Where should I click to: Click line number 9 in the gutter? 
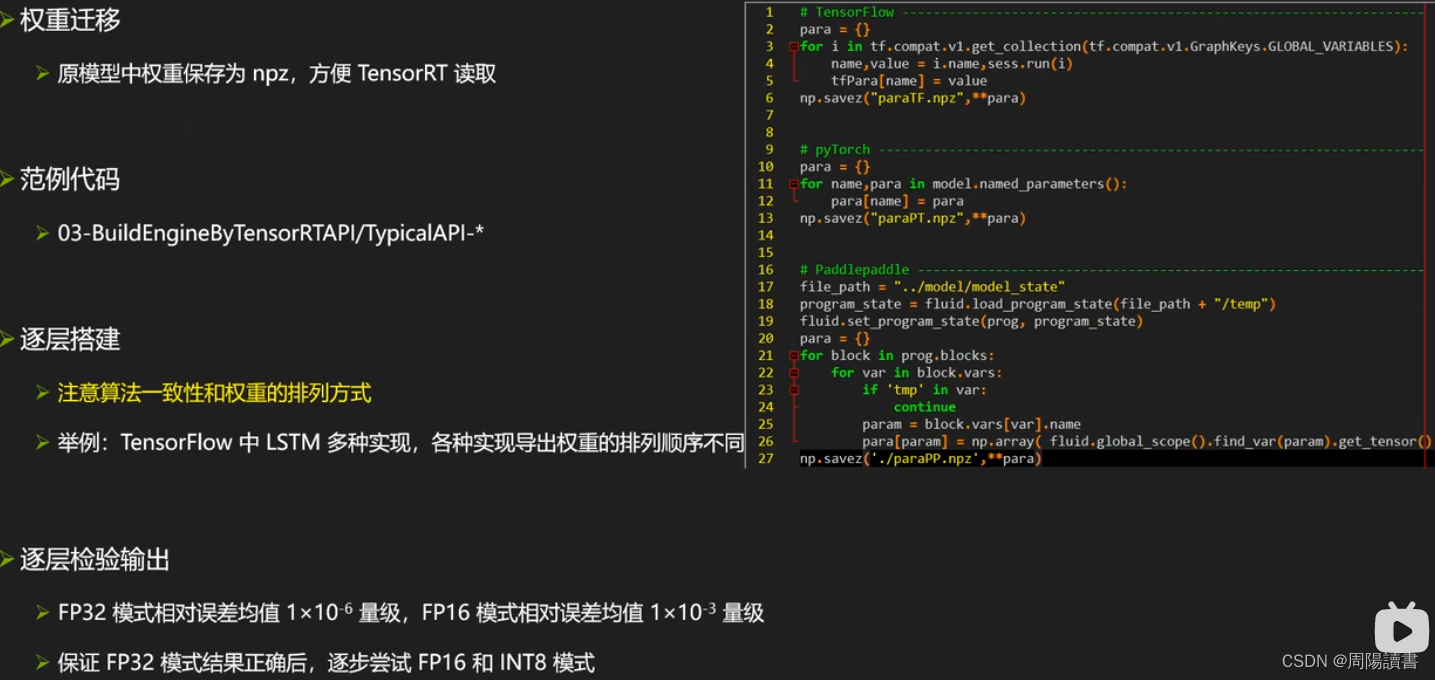(x=770, y=149)
